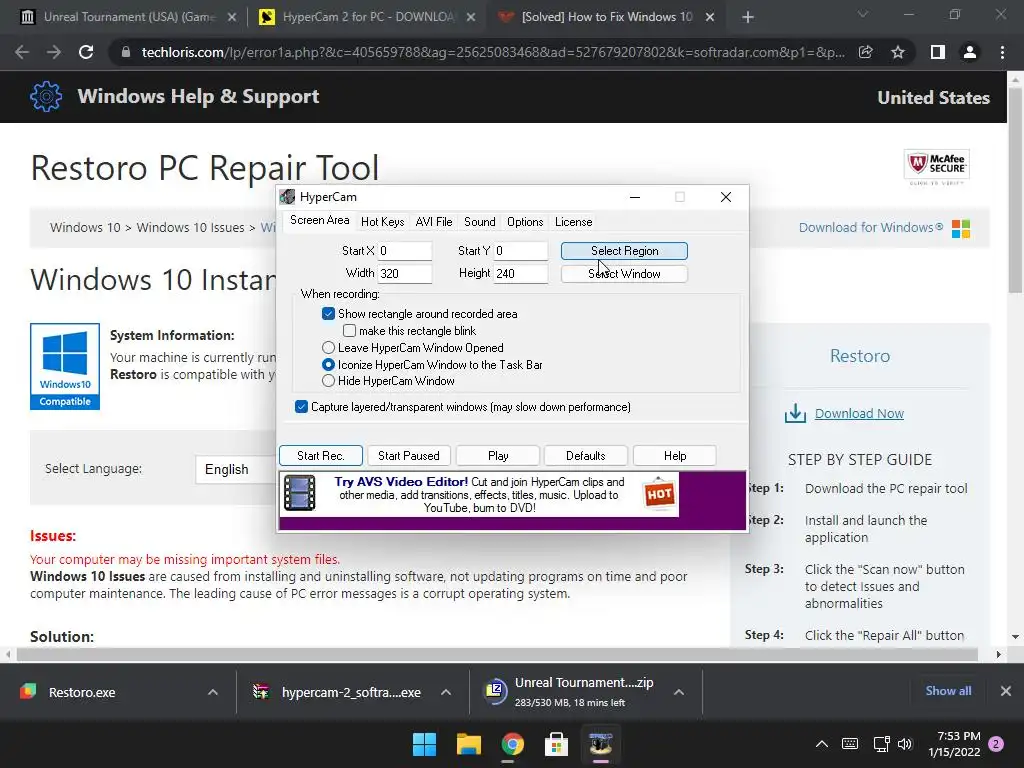Switch to the Hot Keys tab

(383, 222)
